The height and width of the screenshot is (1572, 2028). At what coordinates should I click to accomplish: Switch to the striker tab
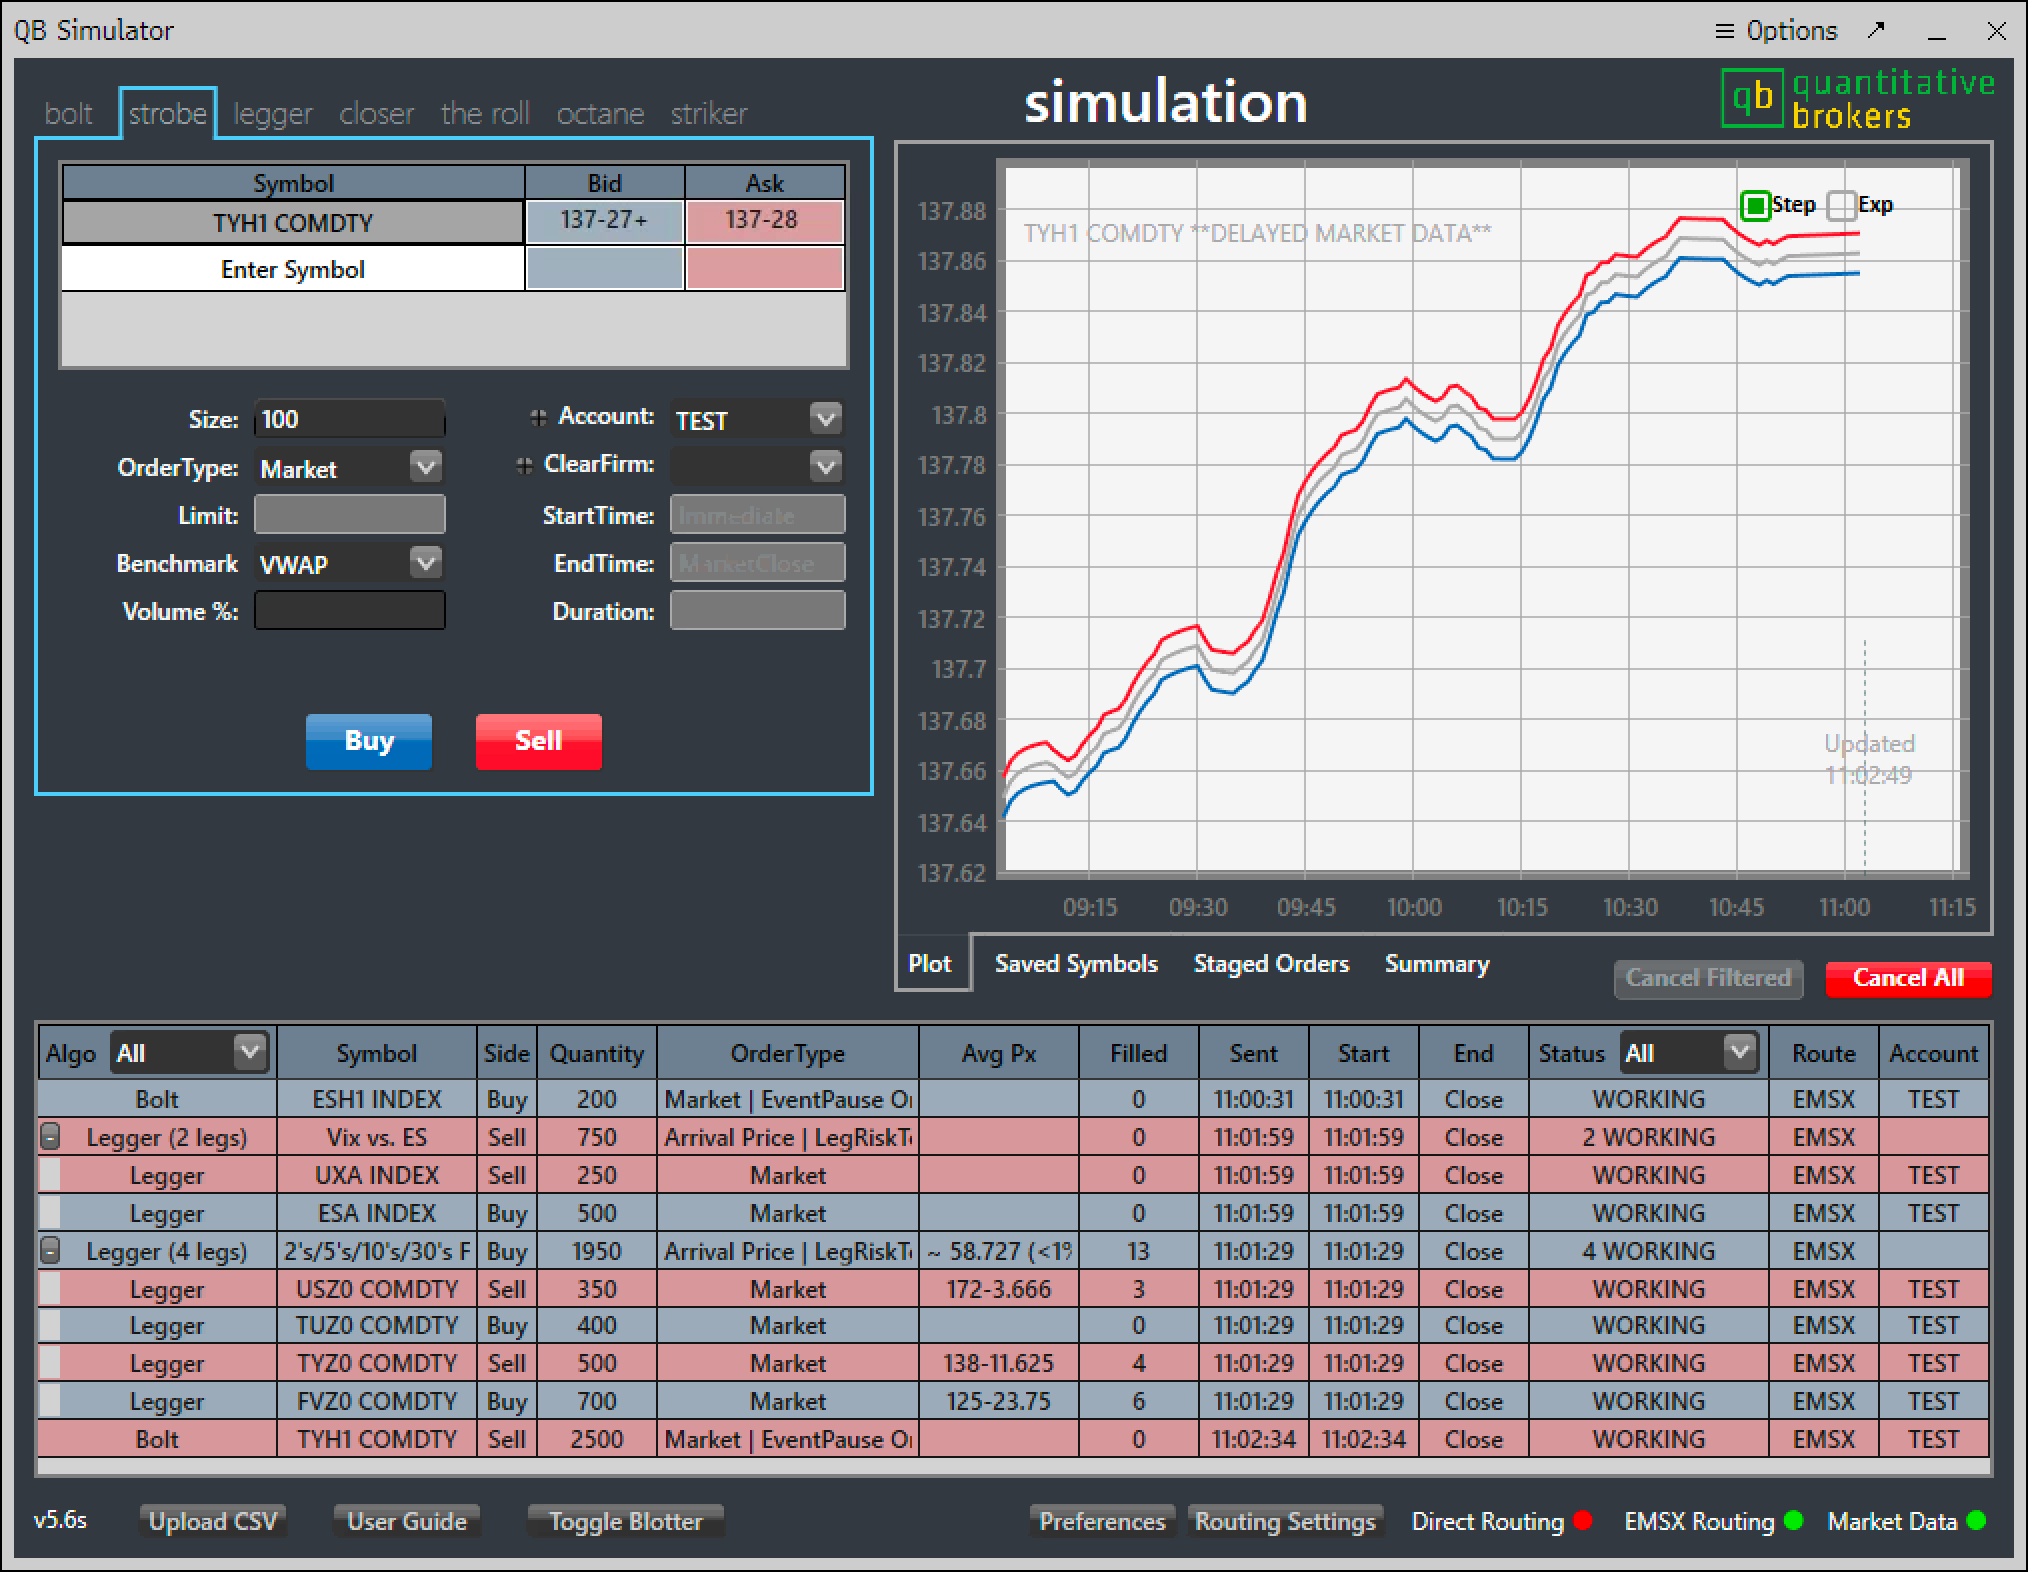709,114
